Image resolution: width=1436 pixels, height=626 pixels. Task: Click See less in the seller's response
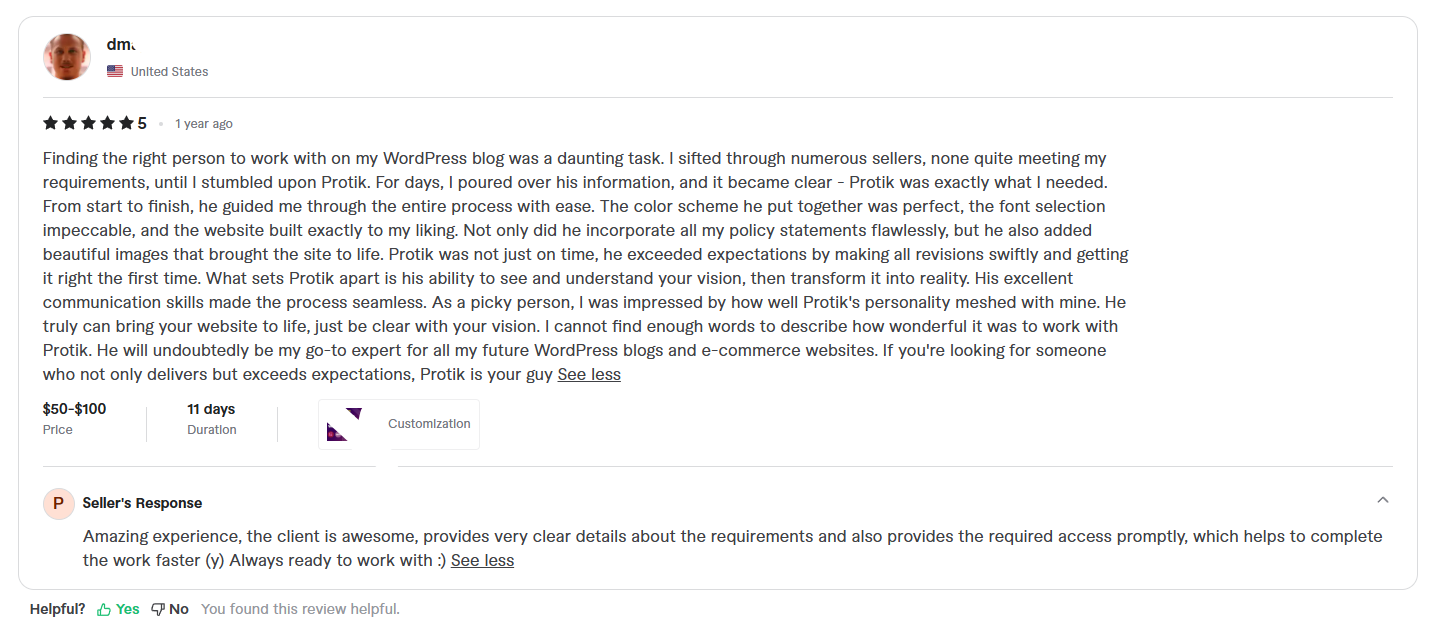click(482, 560)
